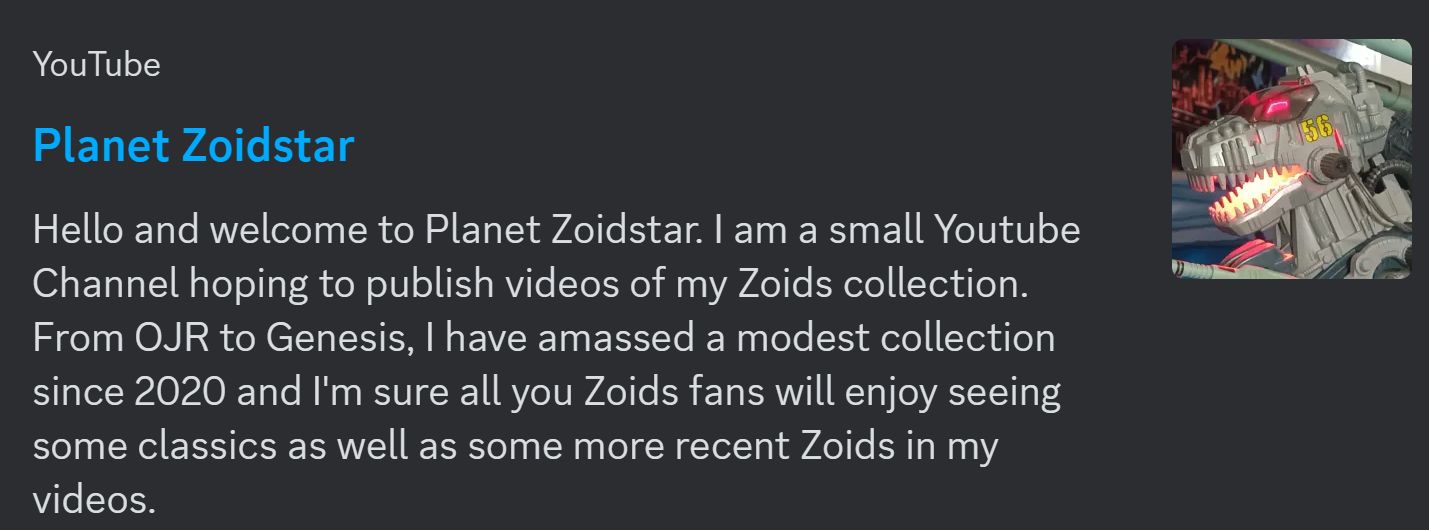Screen dimensions: 1429x530
Task: Click the final word "videos." in the description
Action: pyautogui.click(x=94, y=498)
